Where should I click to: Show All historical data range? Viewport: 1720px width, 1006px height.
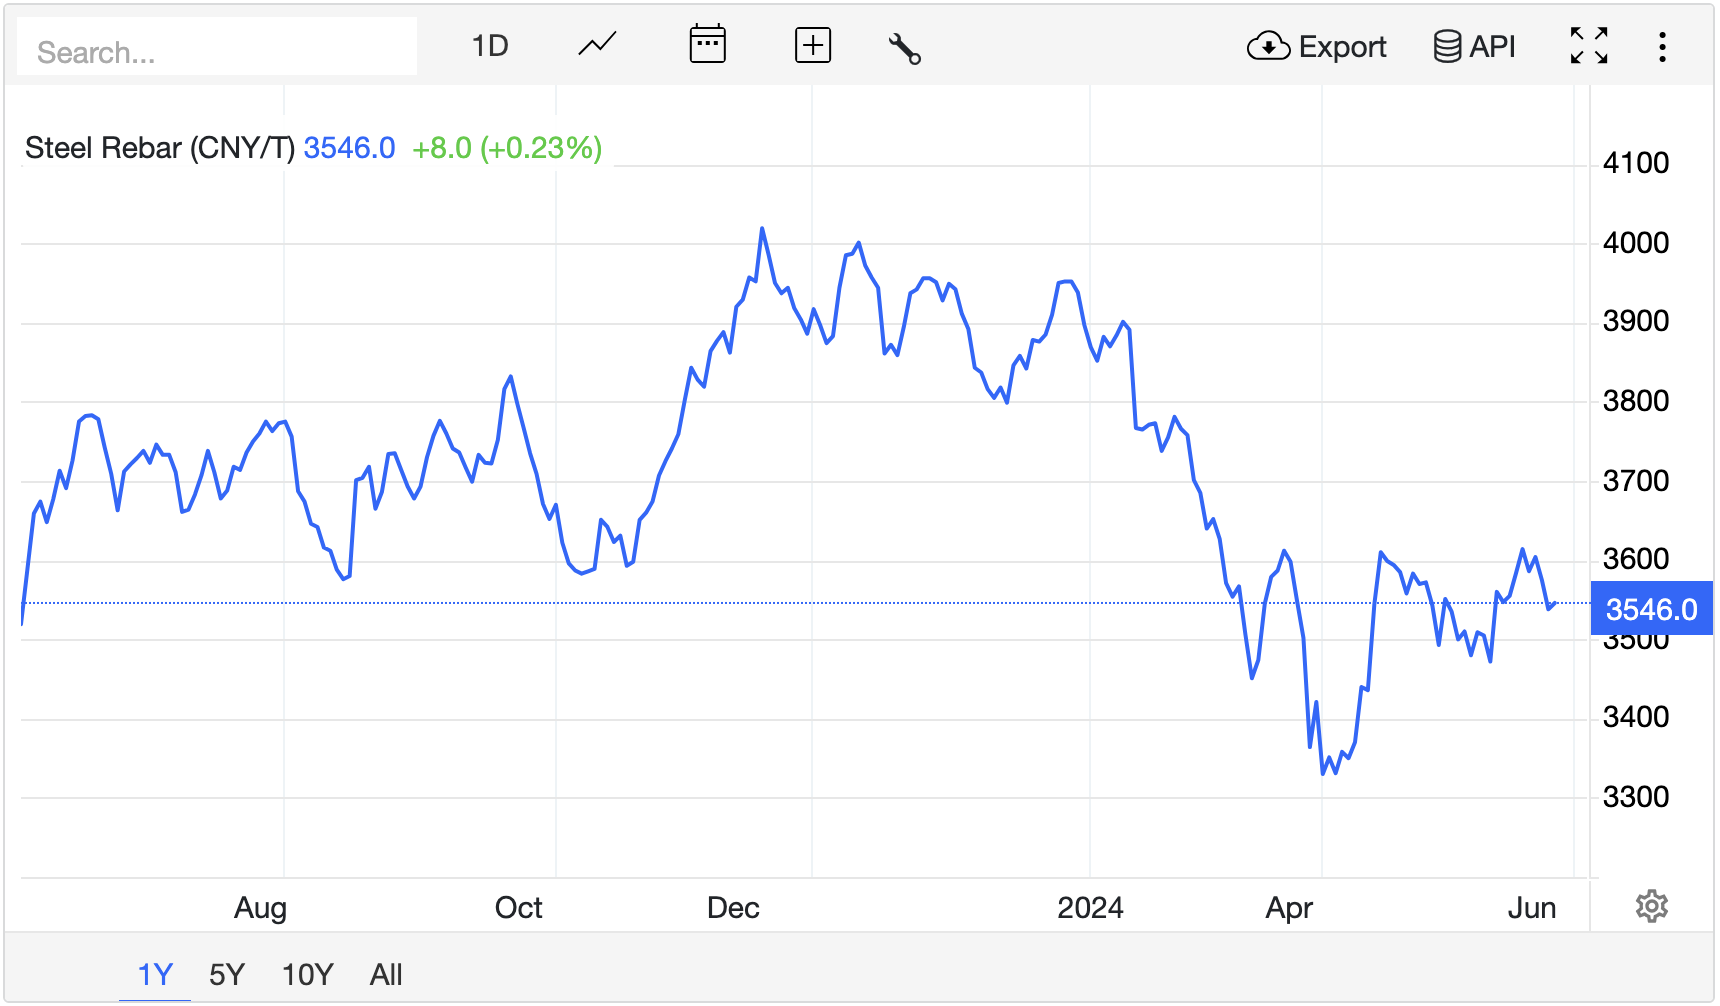tap(386, 974)
